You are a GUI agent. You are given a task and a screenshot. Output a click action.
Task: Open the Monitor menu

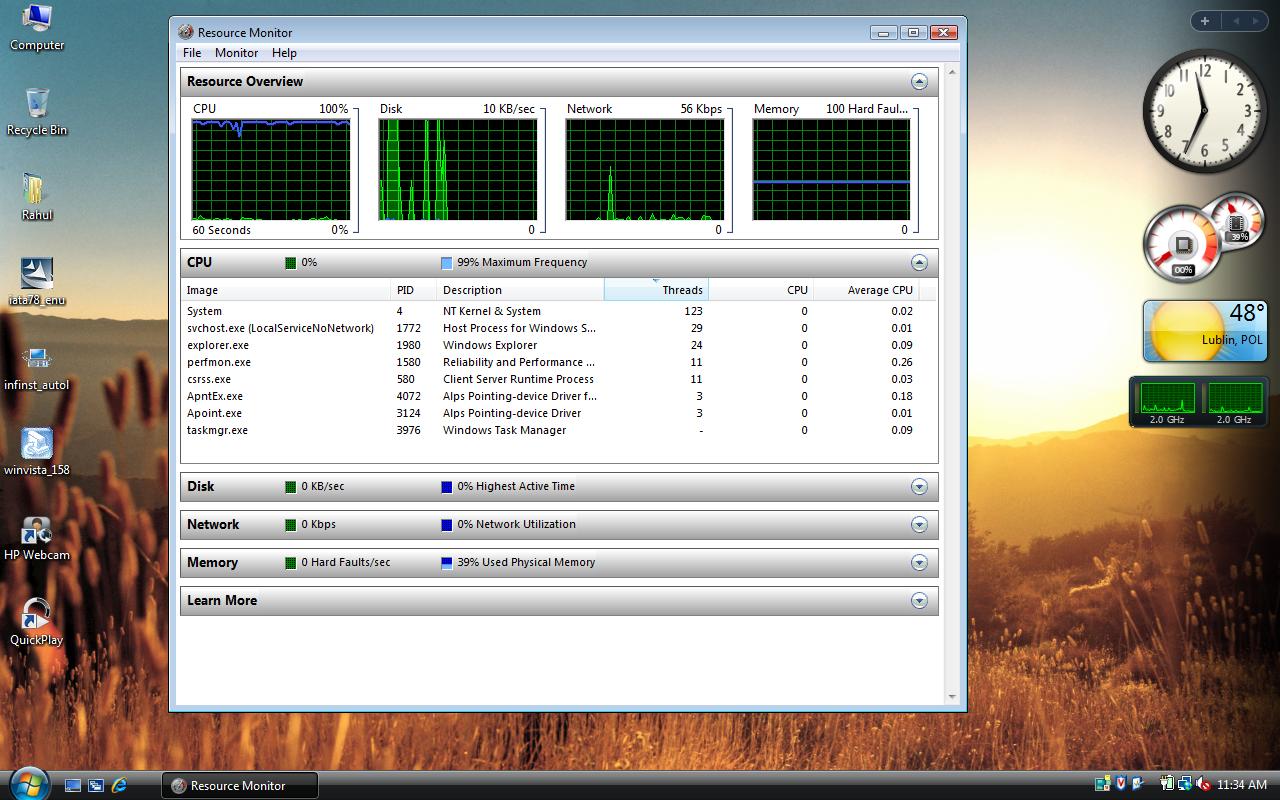click(x=236, y=53)
